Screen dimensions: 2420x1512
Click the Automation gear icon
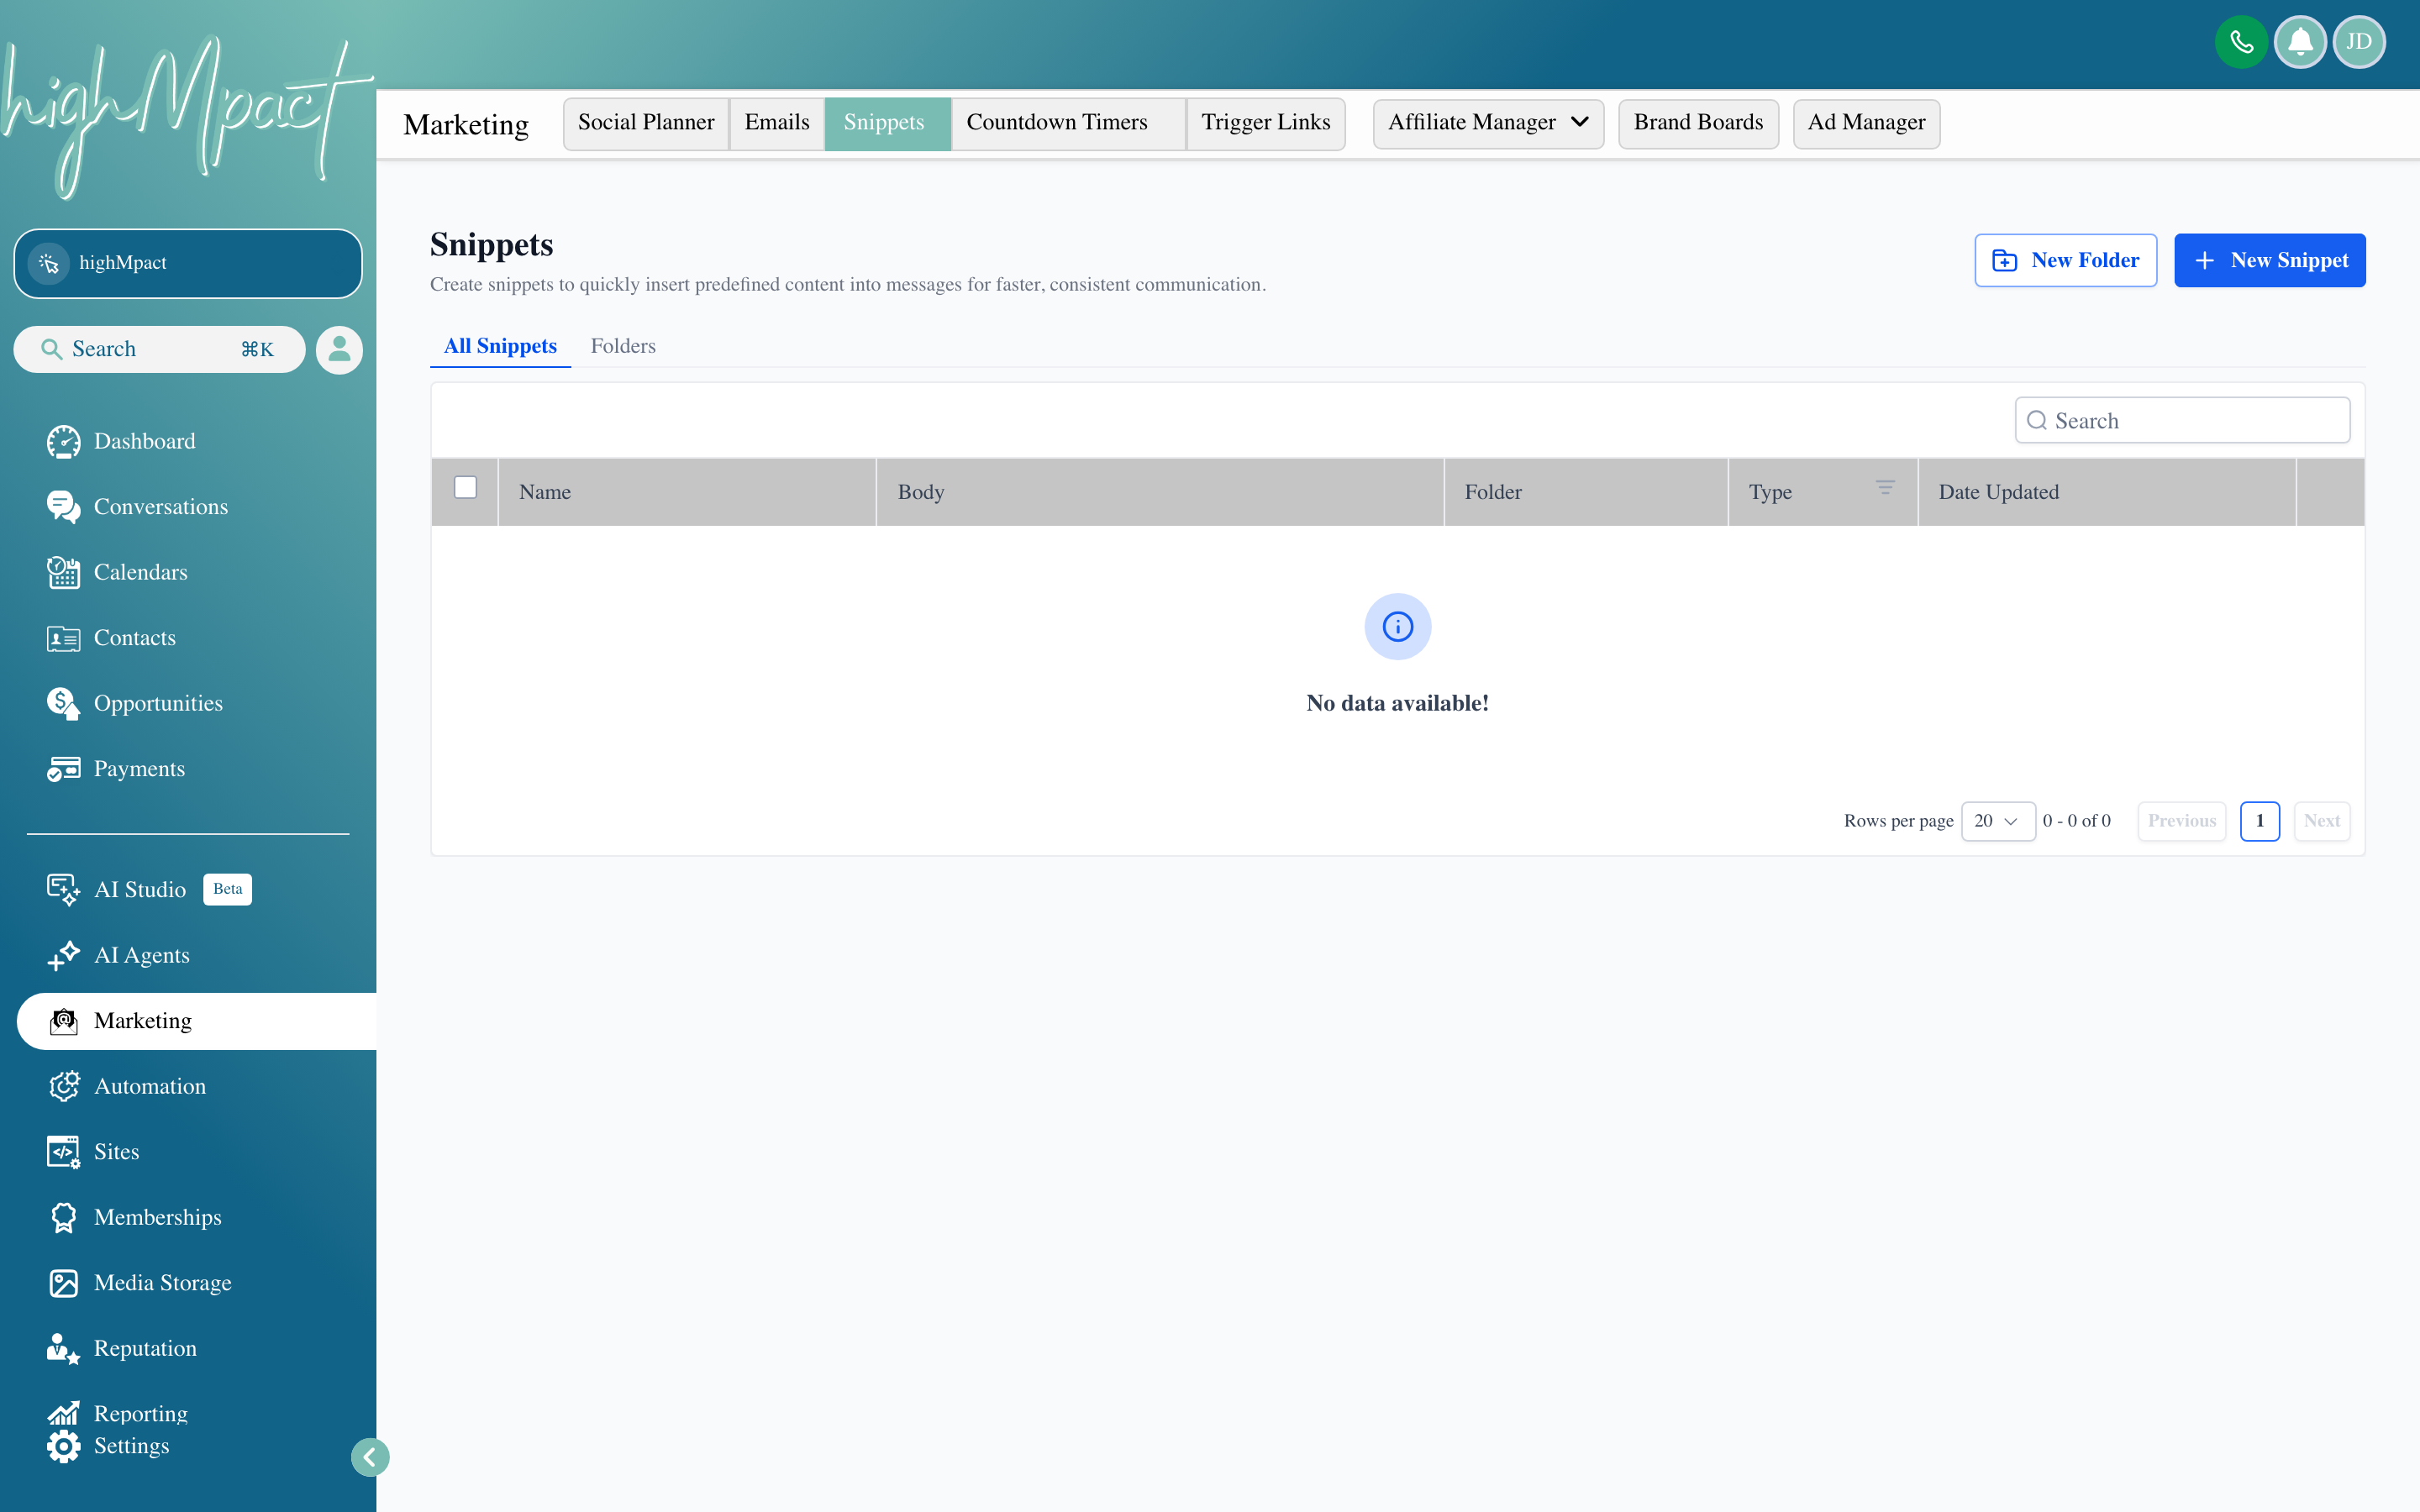click(x=63, y=1086)
